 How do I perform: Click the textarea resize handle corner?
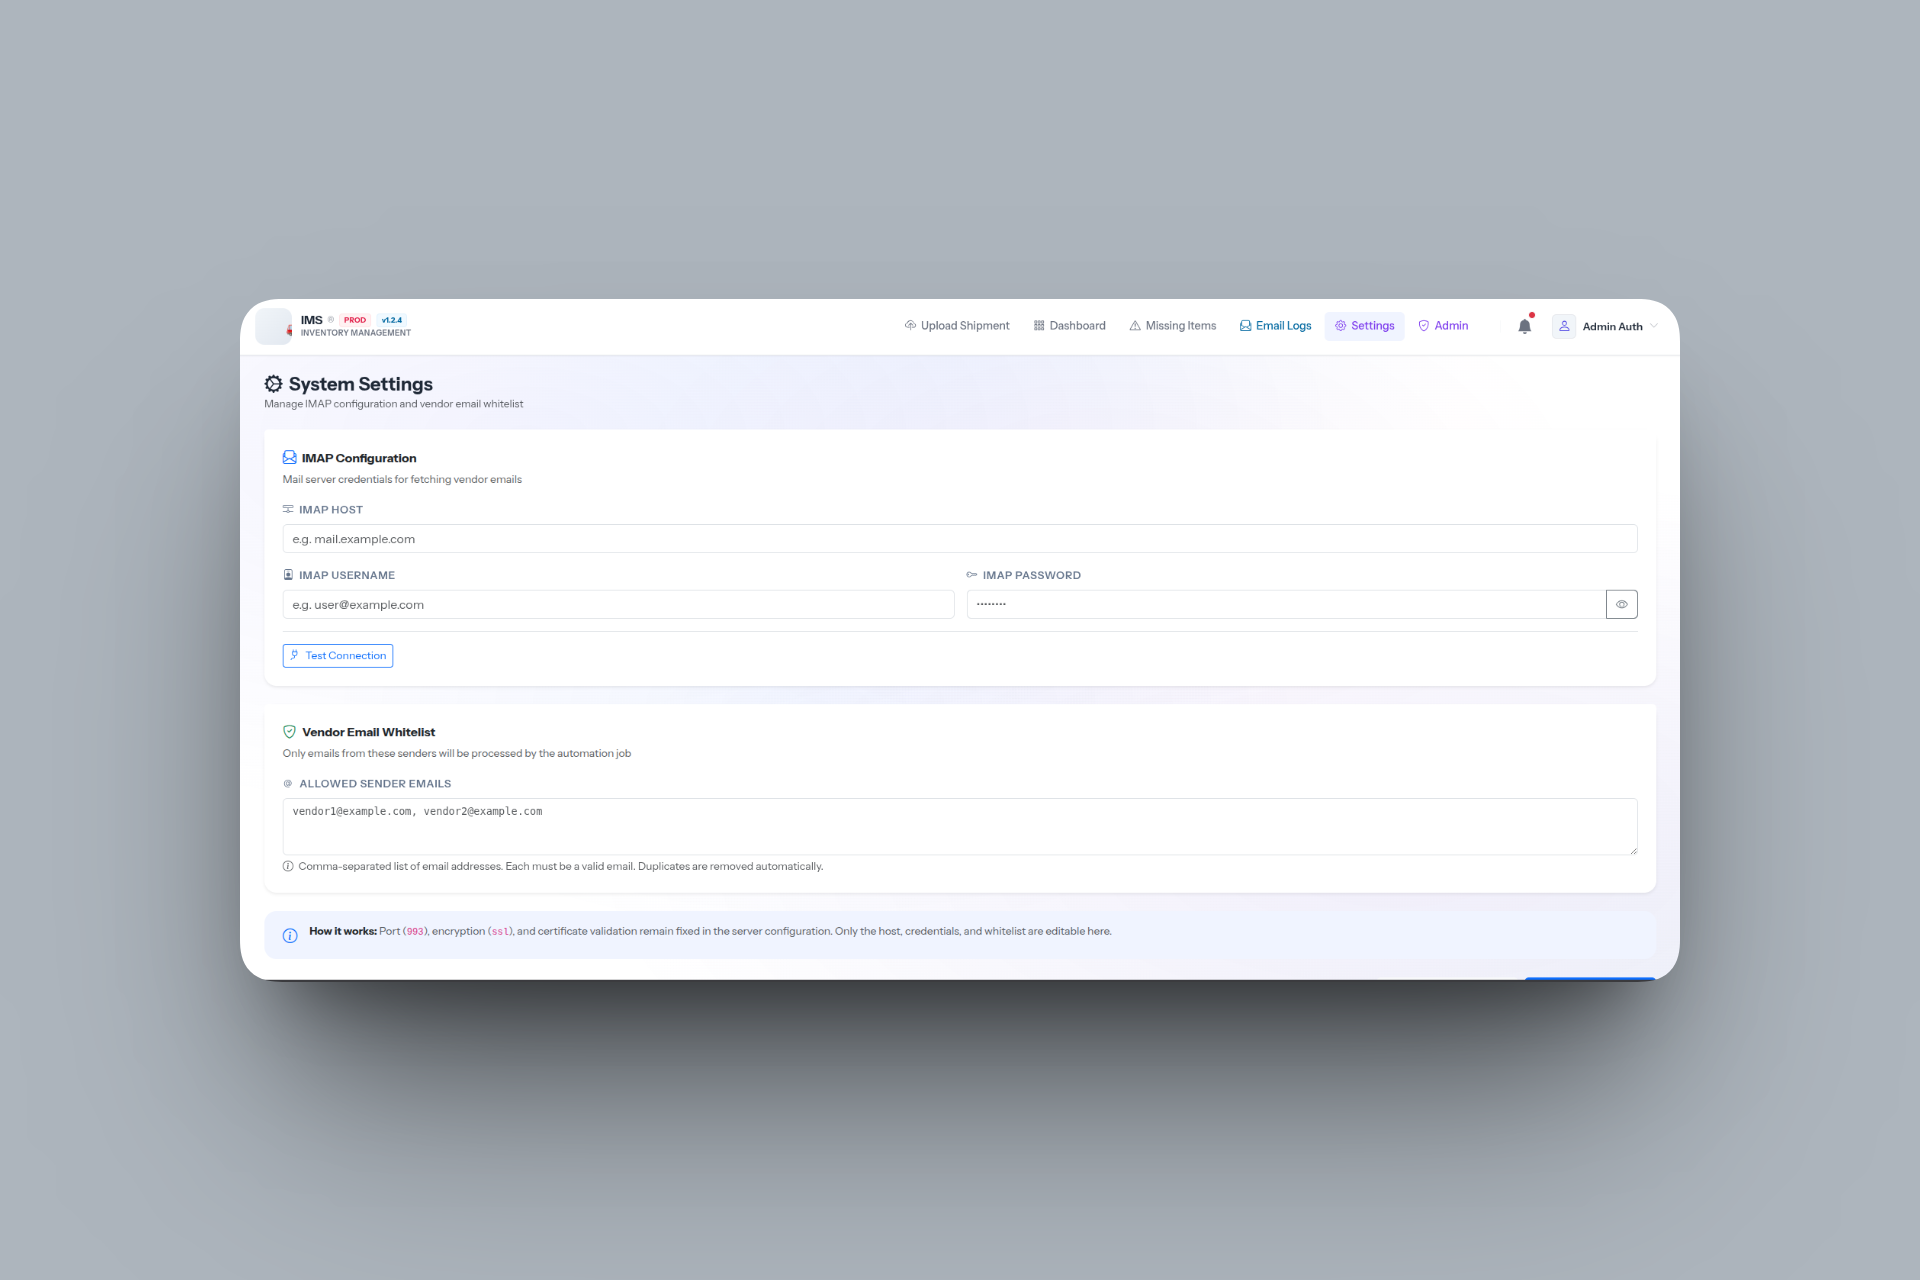(1633, 851)
